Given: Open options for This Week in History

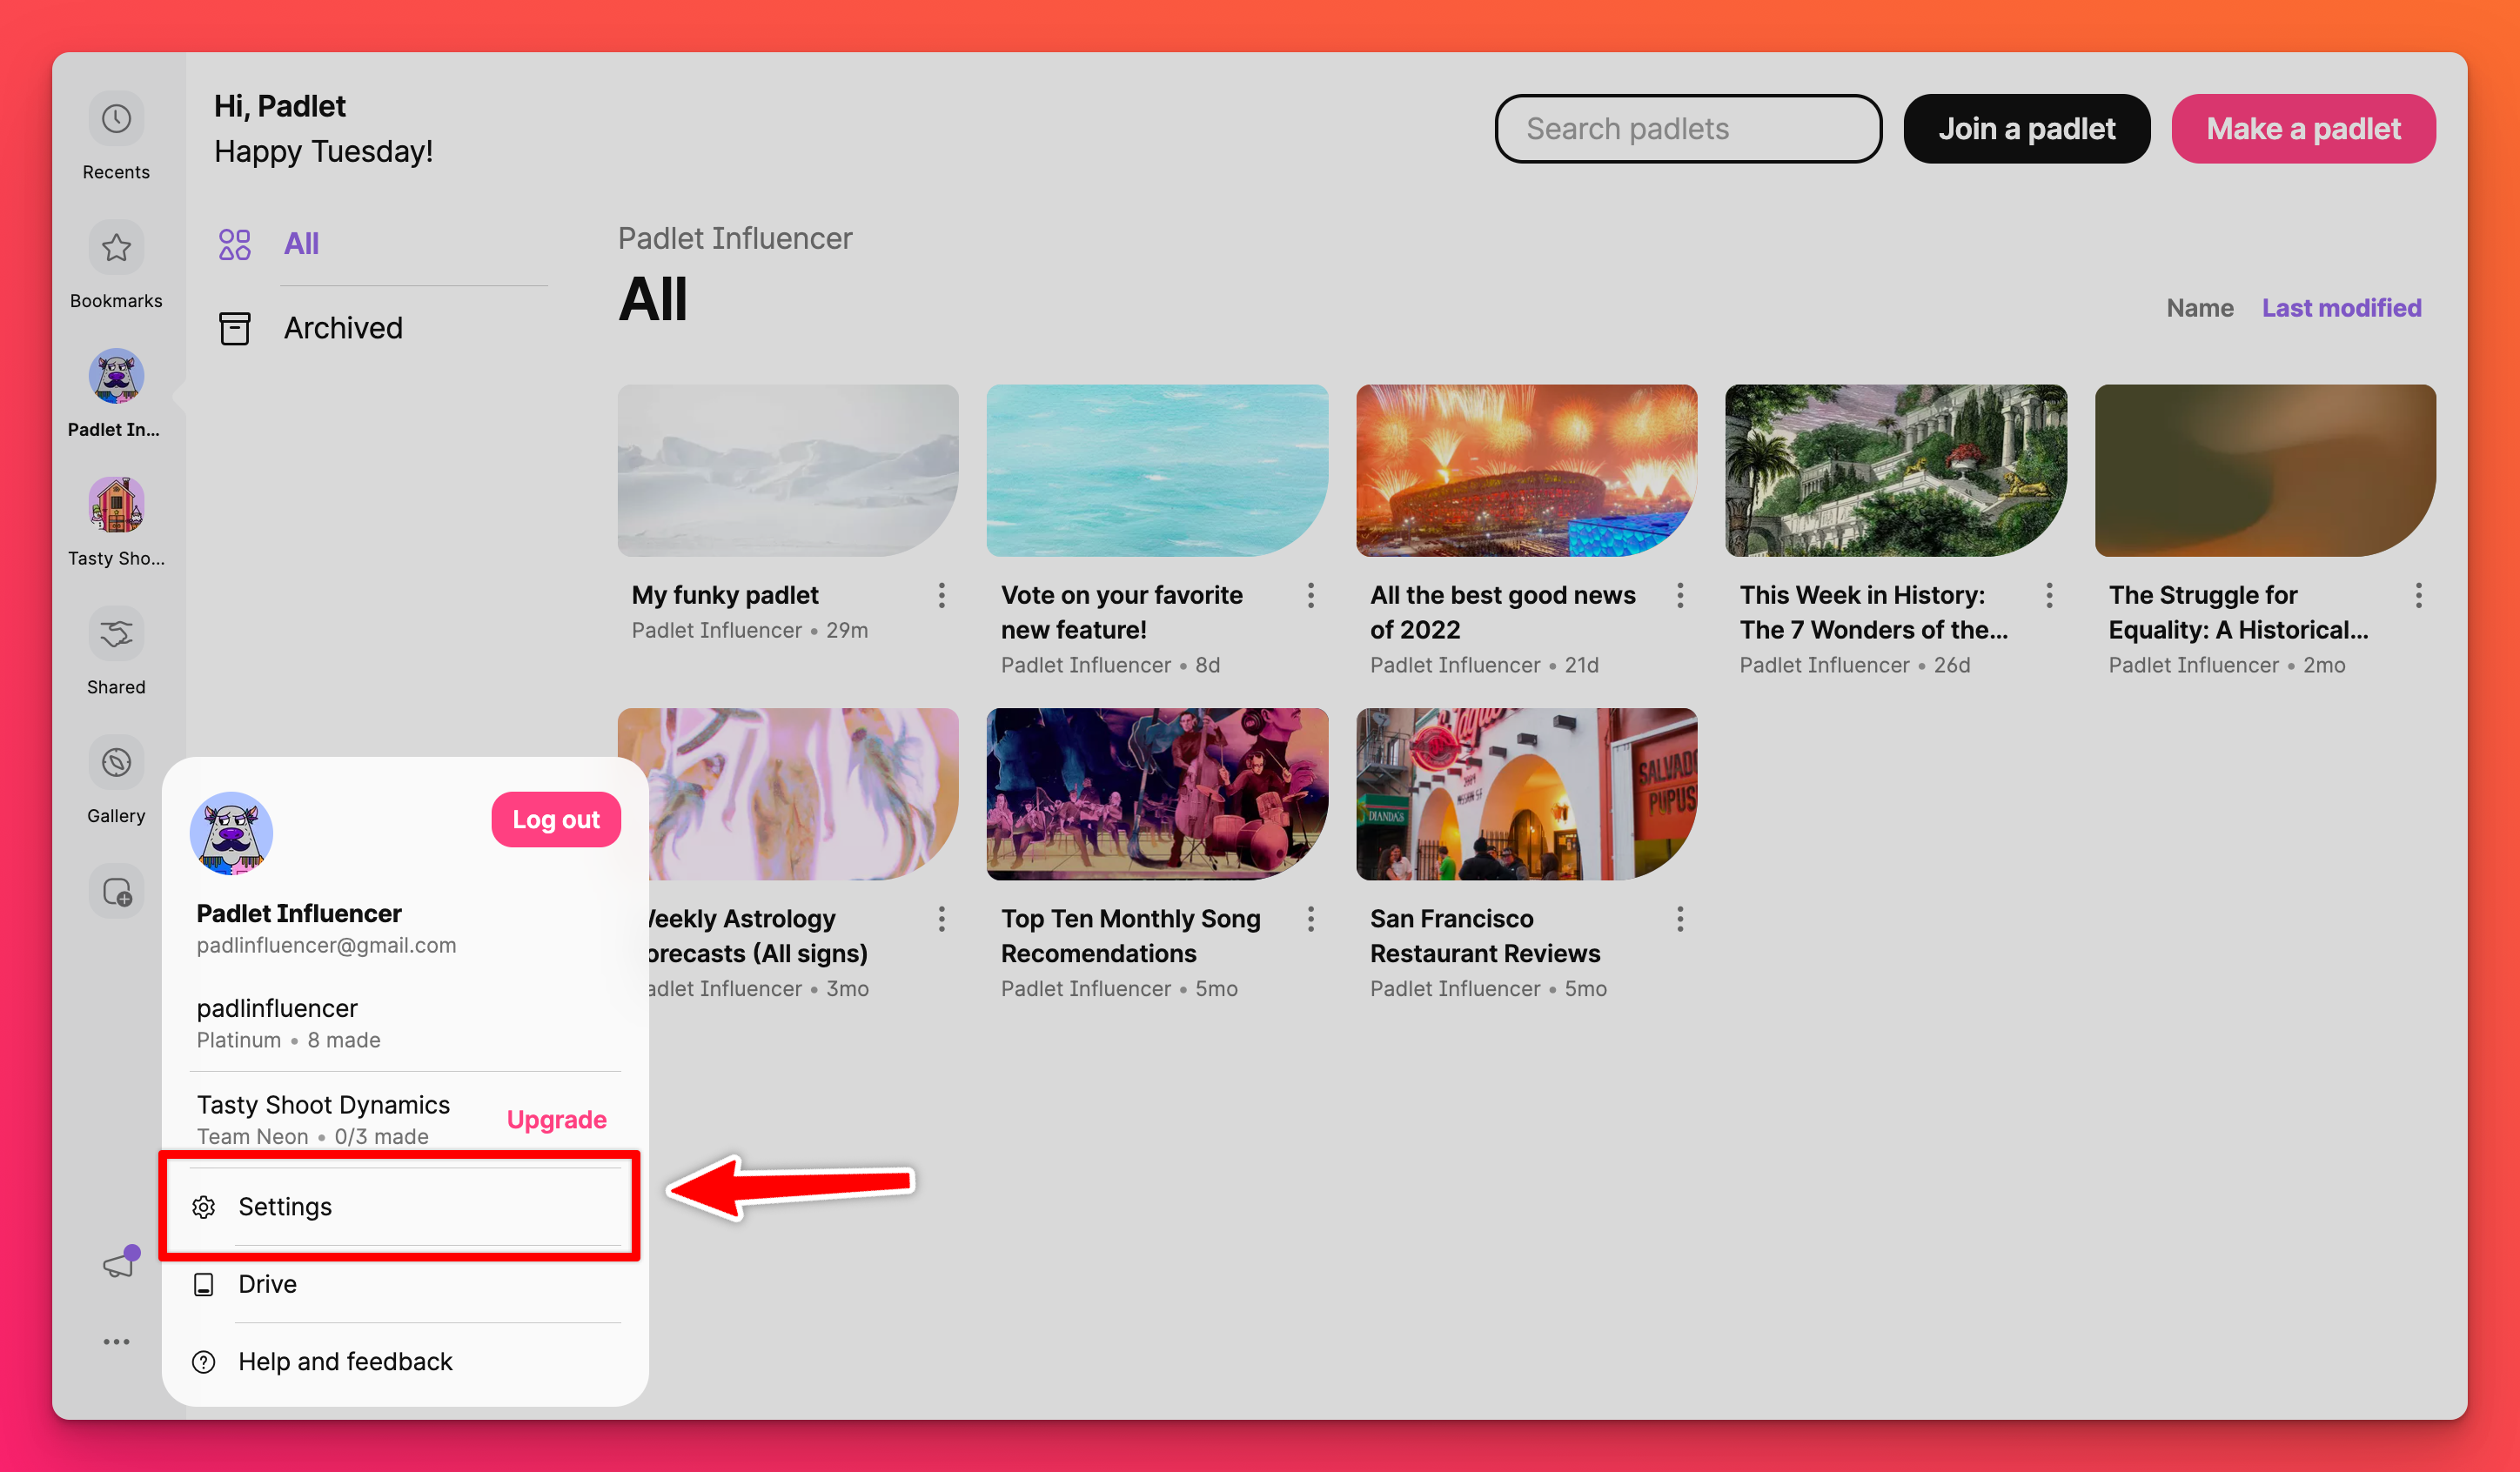Looking at the screenshot, I should (2049, 596).
